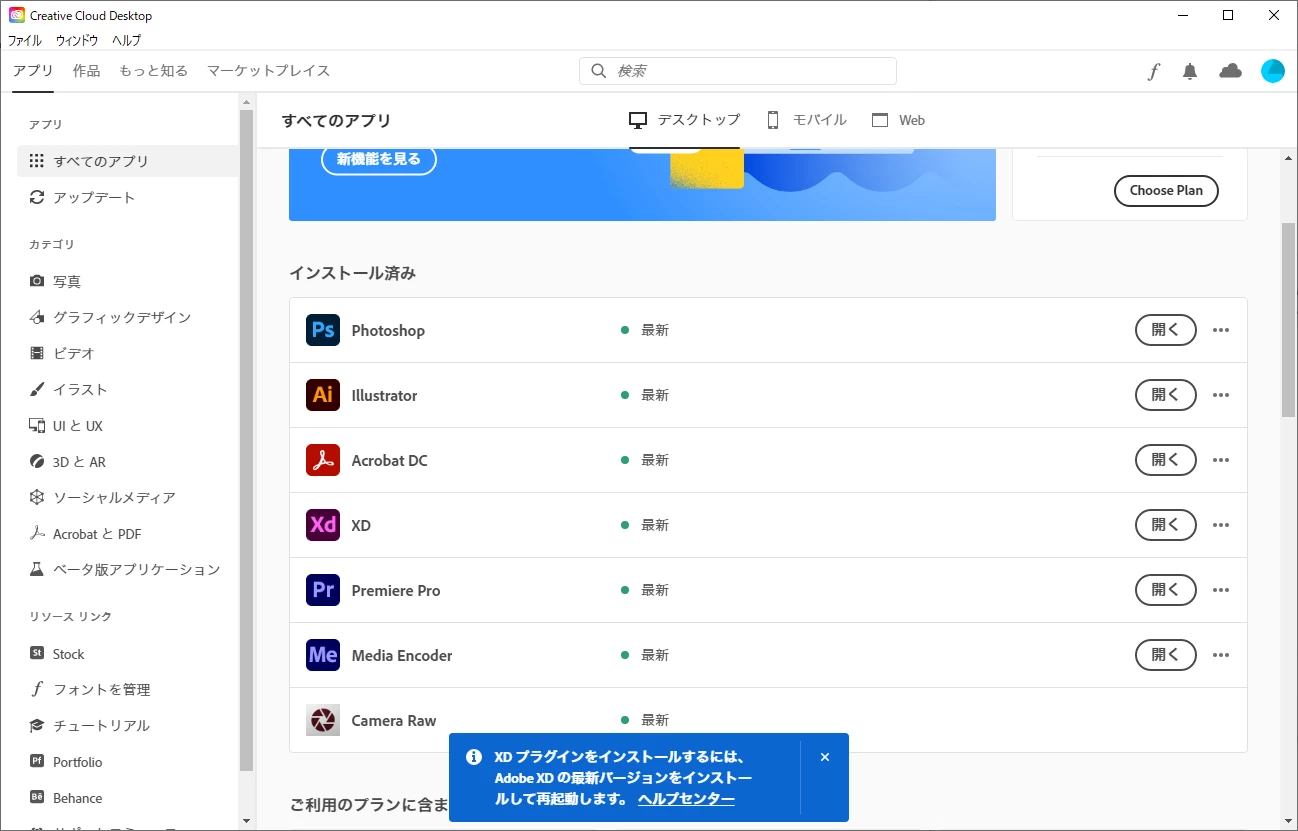Viewport: 1298px width, 831px height.
Task: Click 開く button for Premiere Pro
Action: [1166, 590]
